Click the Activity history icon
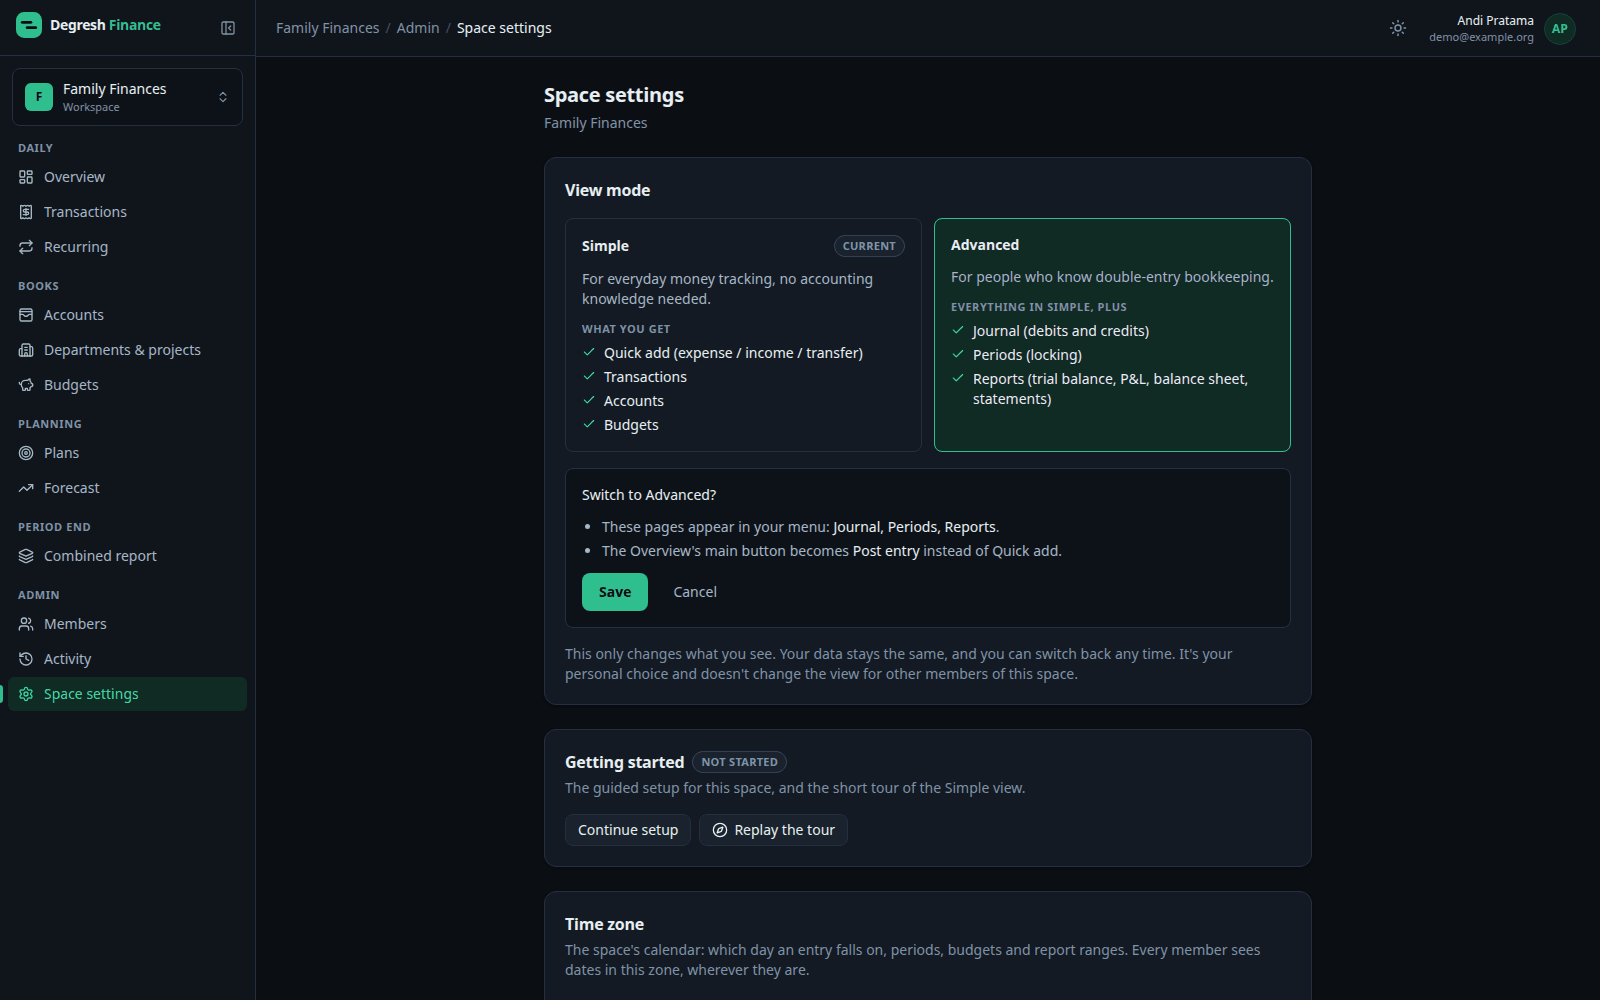This screenshot has width=1600, height=1000. pos(26,659)
